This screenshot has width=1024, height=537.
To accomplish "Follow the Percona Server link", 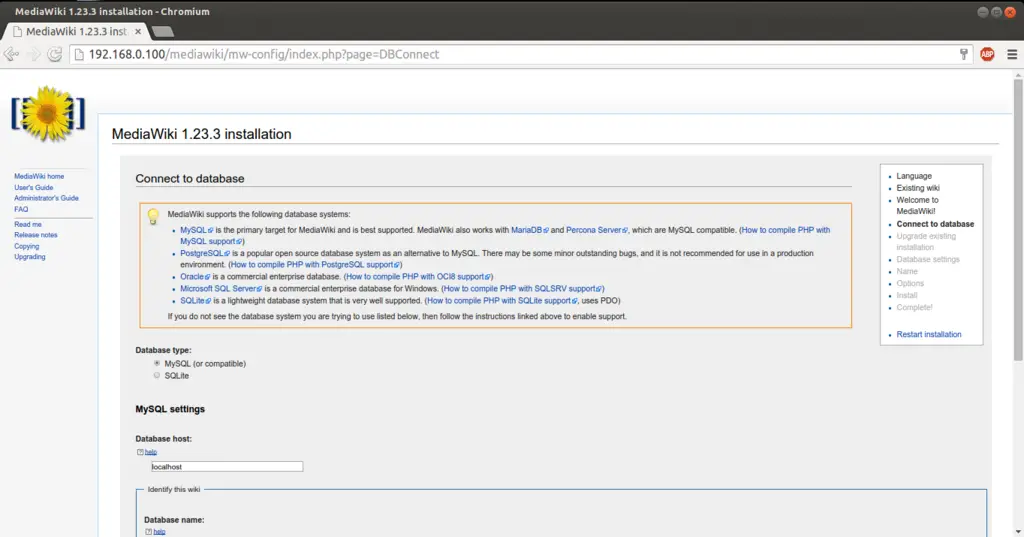I will 596,230.
